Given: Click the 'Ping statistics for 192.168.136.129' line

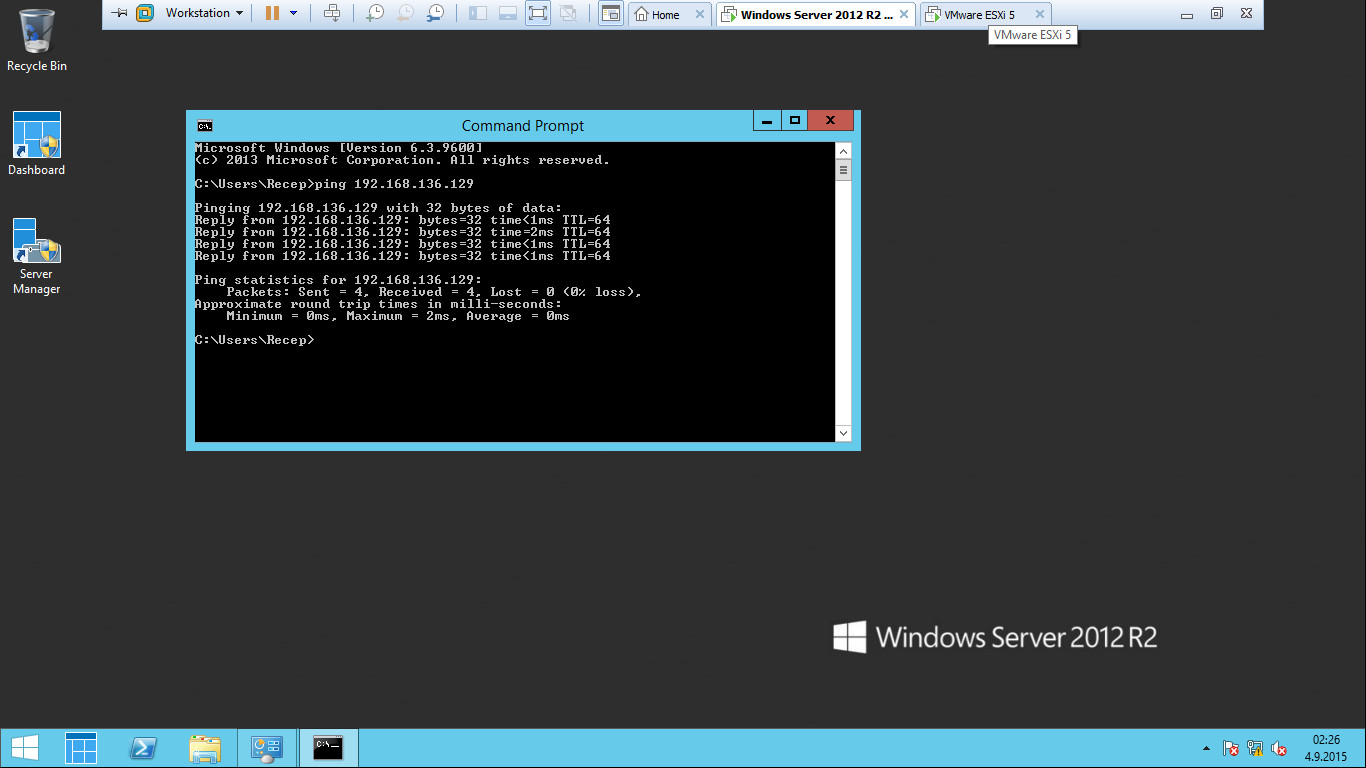Looking at the screenshot, I should click(x=338, y=280).
